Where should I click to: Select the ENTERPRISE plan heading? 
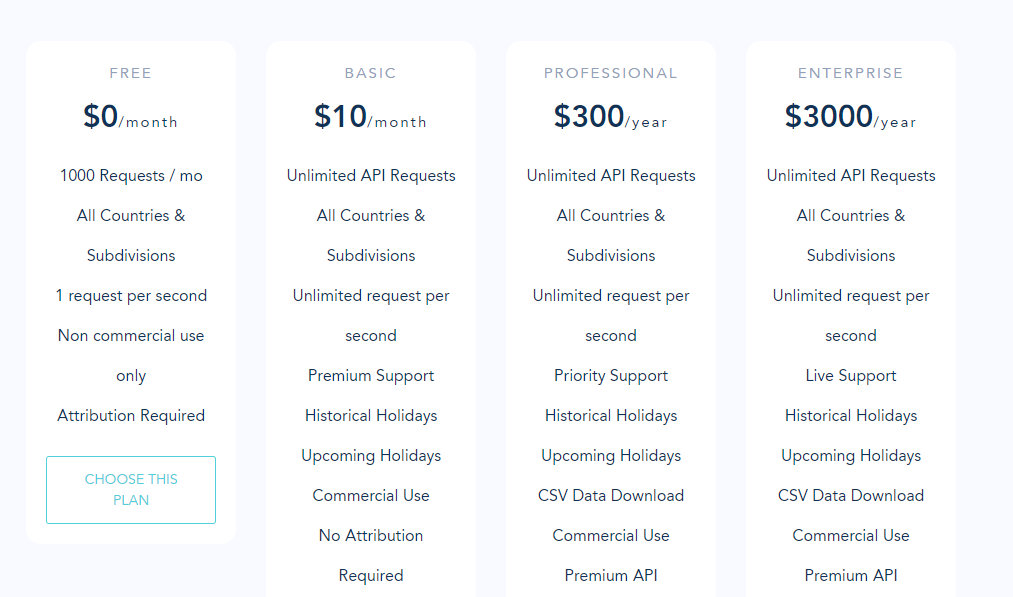click(x=851, y=73)
